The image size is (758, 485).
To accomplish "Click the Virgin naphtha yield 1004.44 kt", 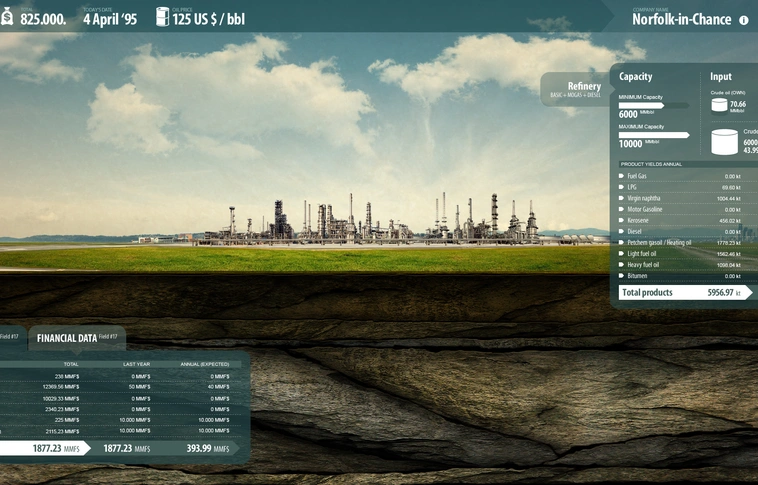I will tap(729, 199).
